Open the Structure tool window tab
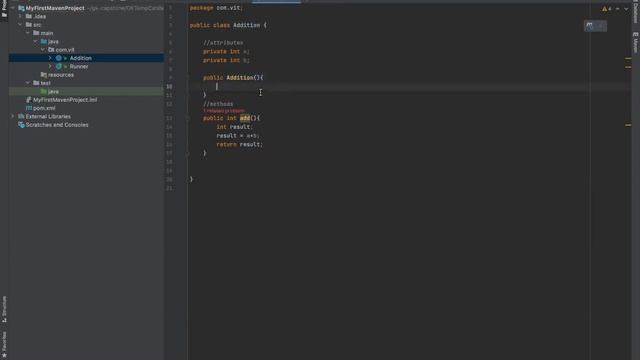The width and height of the screenshot is (640, 360). point(4,309)
